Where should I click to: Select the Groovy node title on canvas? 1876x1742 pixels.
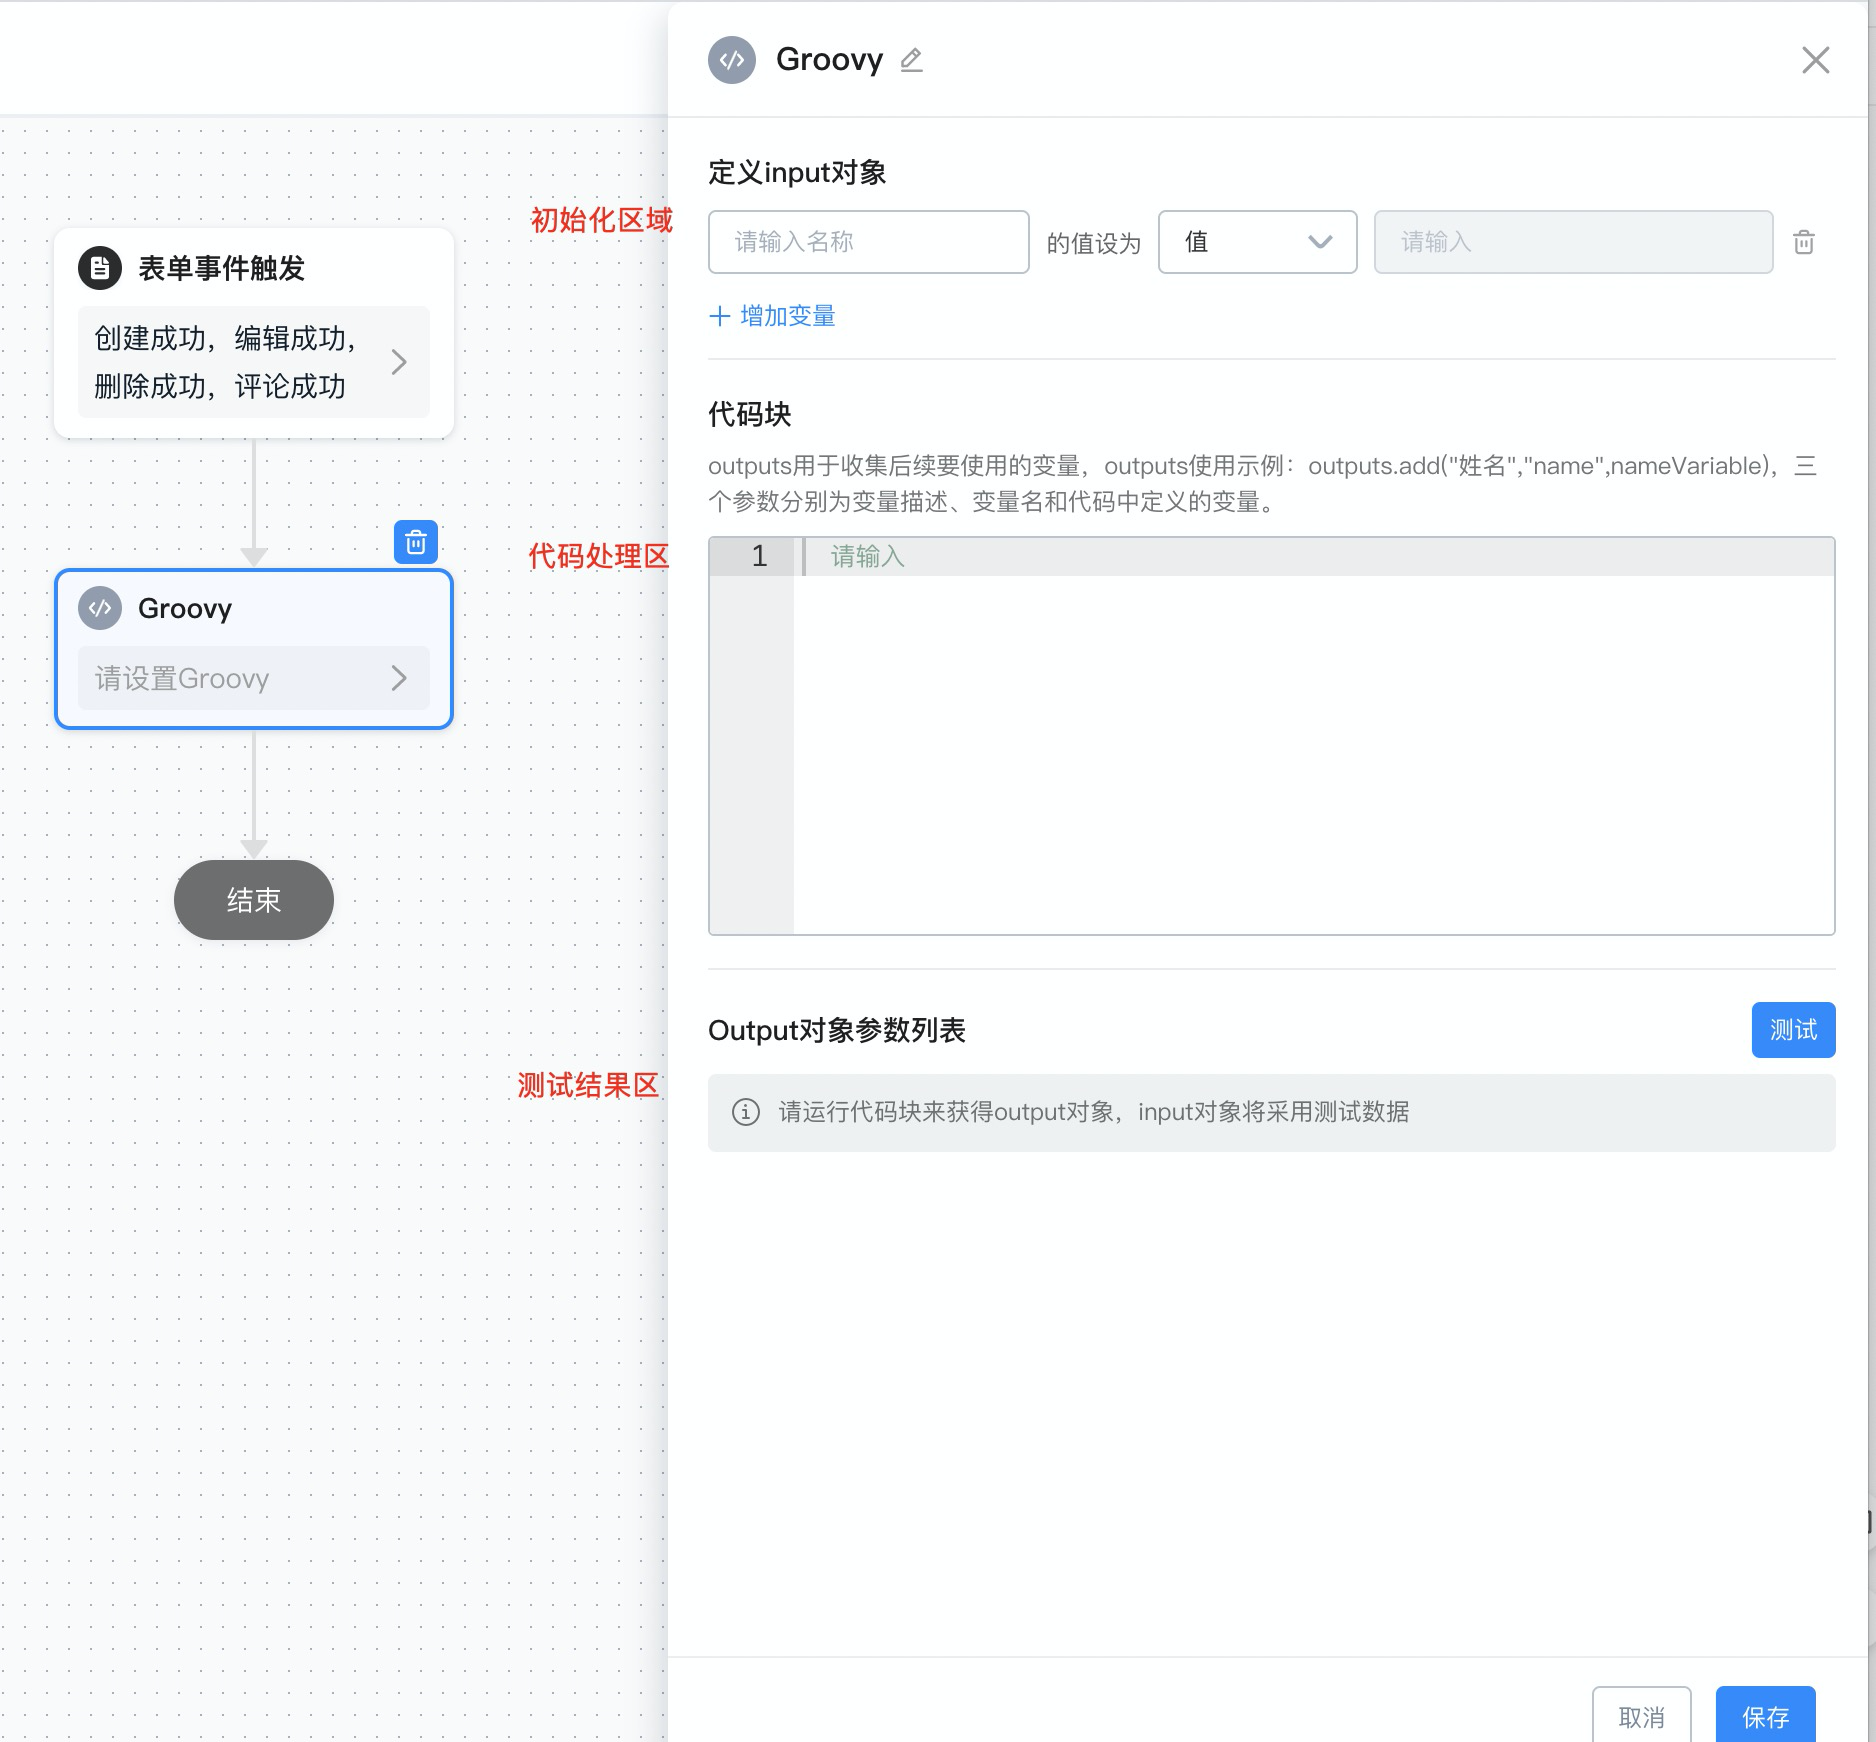[185, 608]
